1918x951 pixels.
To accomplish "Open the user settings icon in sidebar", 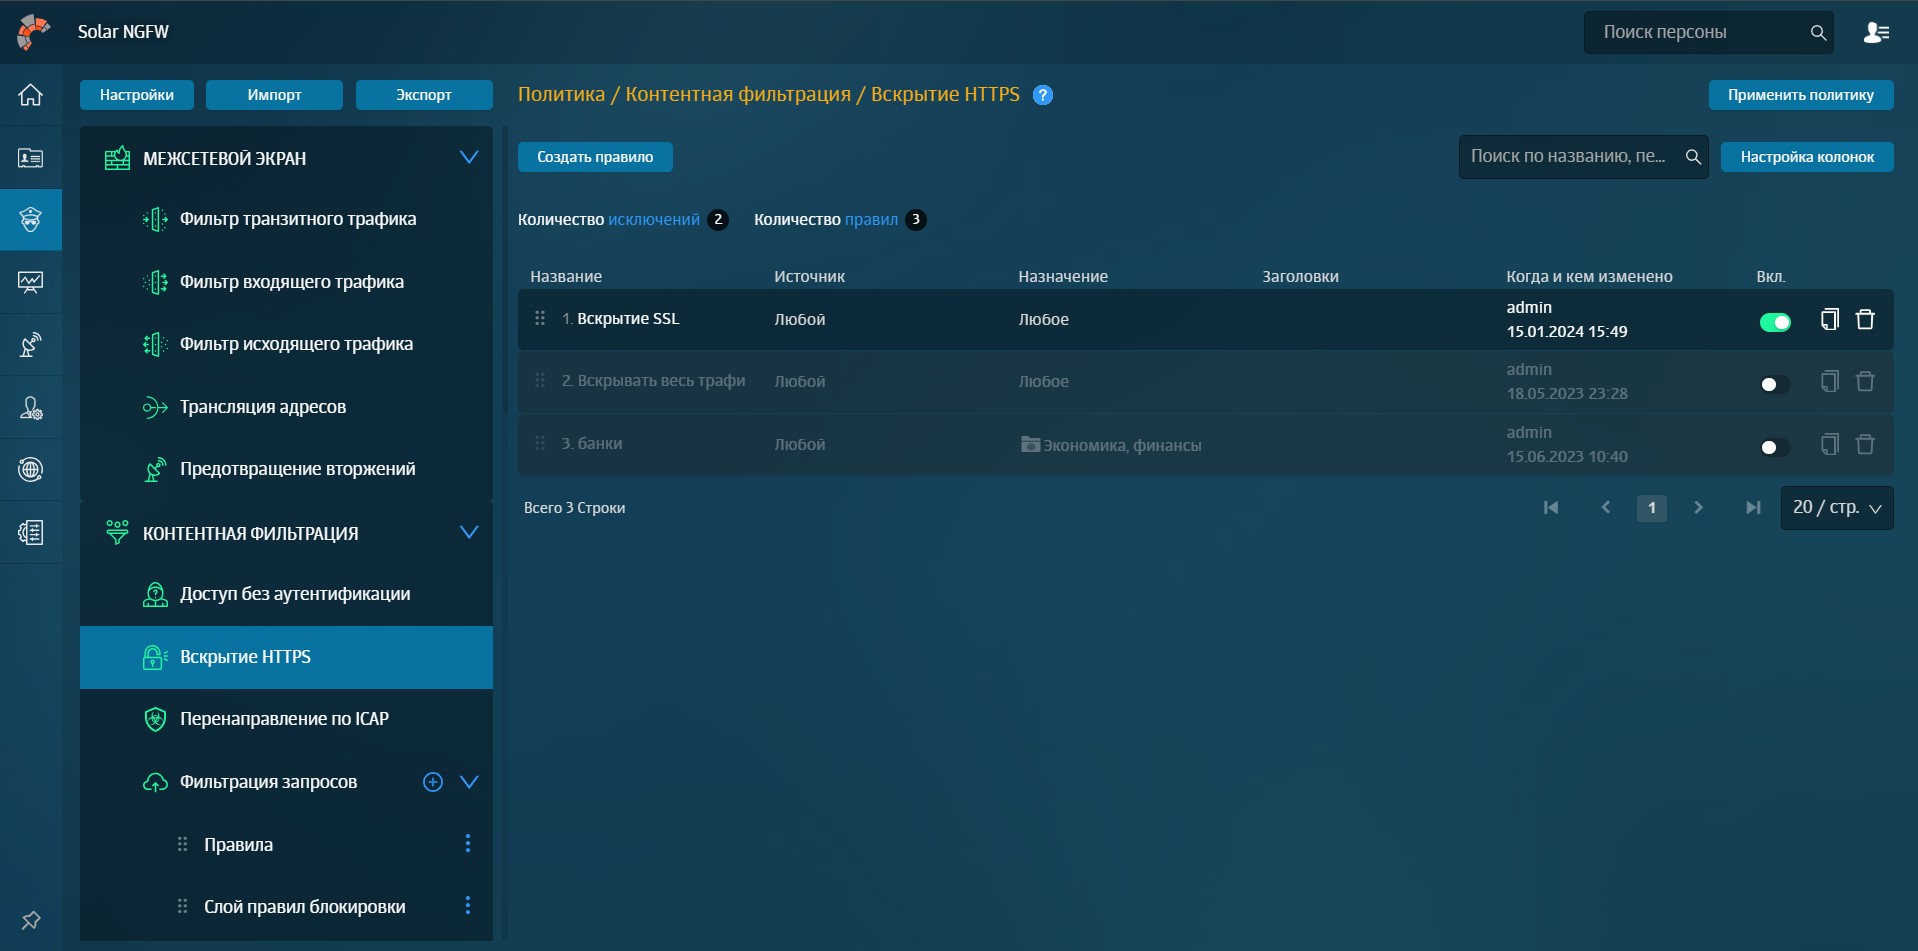I will click(x=31, y=407).
